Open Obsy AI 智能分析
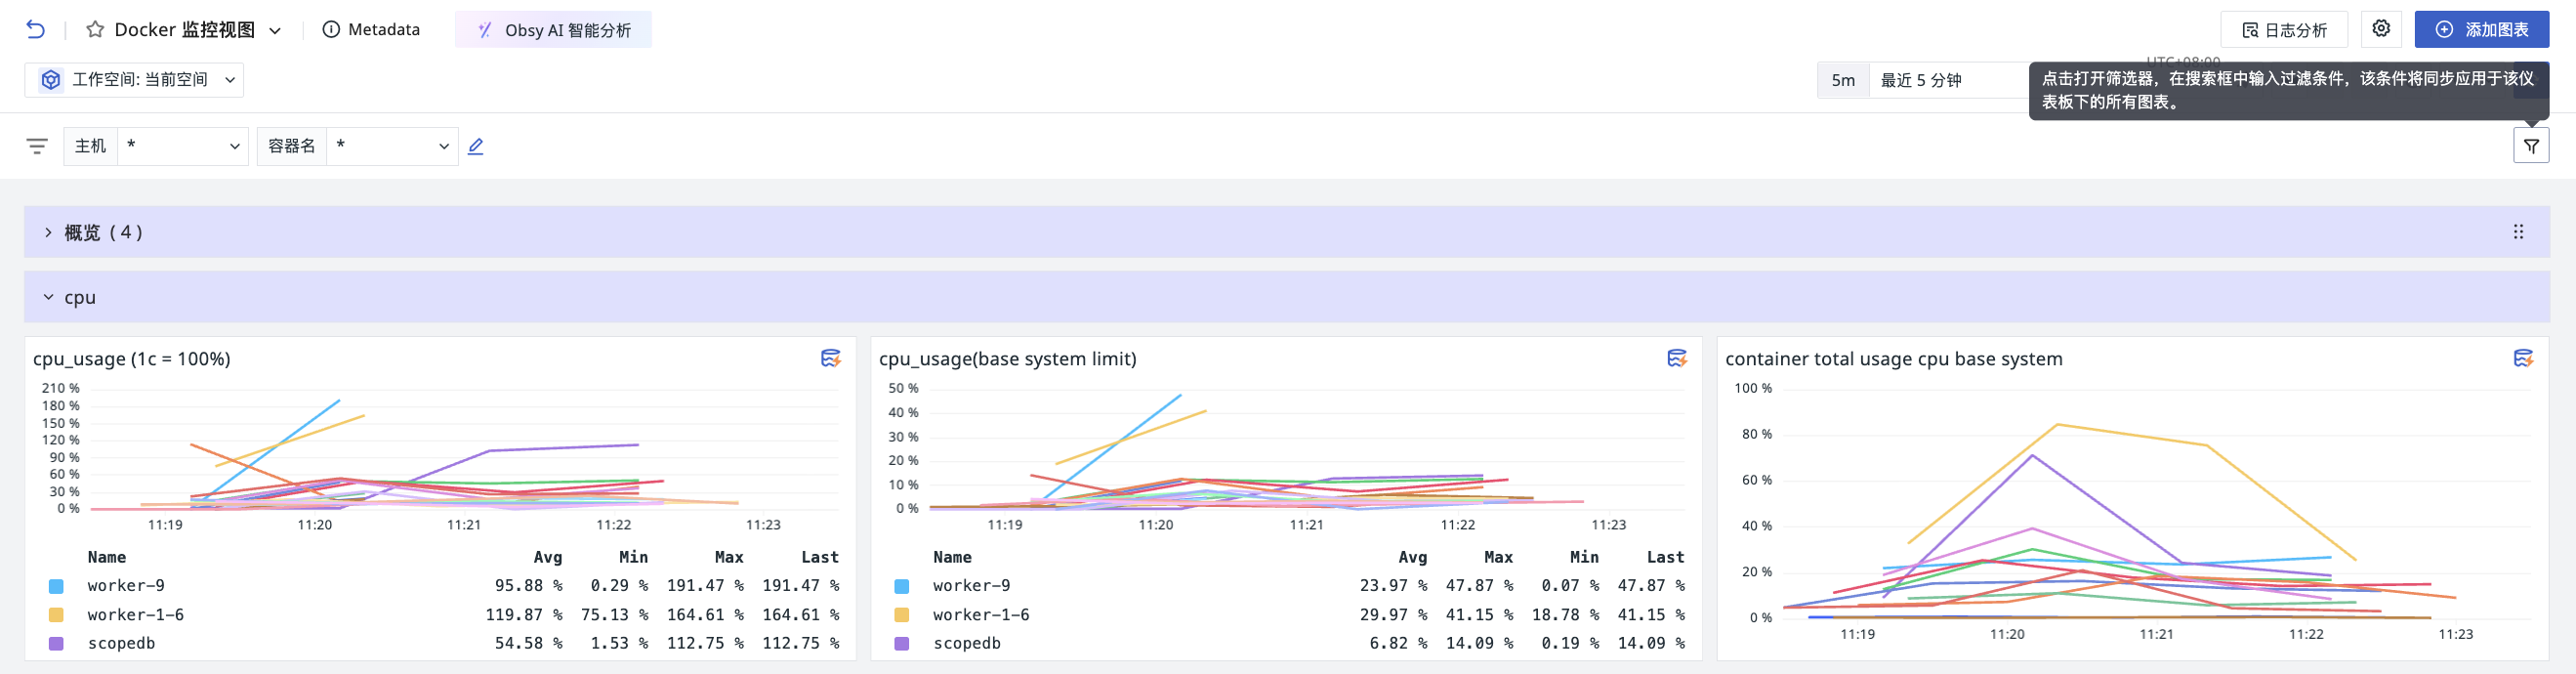 click(x=553, y=30)
